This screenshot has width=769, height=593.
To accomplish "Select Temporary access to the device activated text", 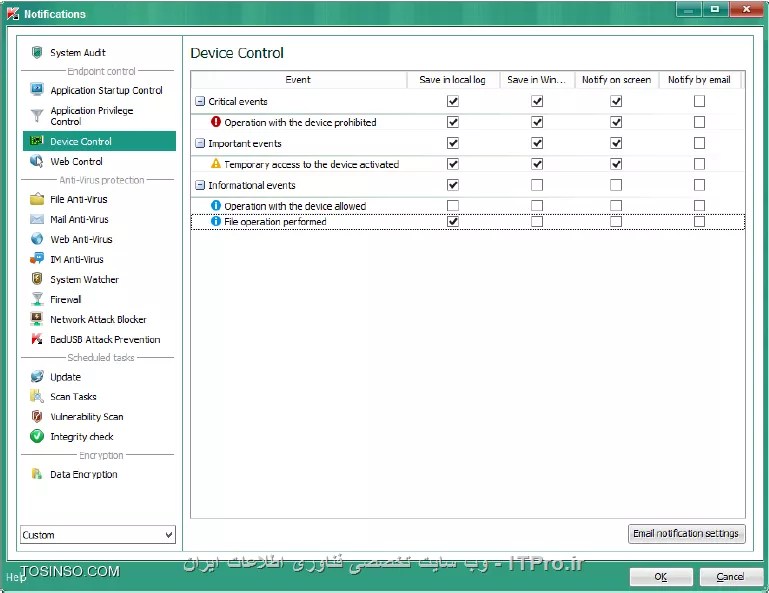I will tap(311, 164).
